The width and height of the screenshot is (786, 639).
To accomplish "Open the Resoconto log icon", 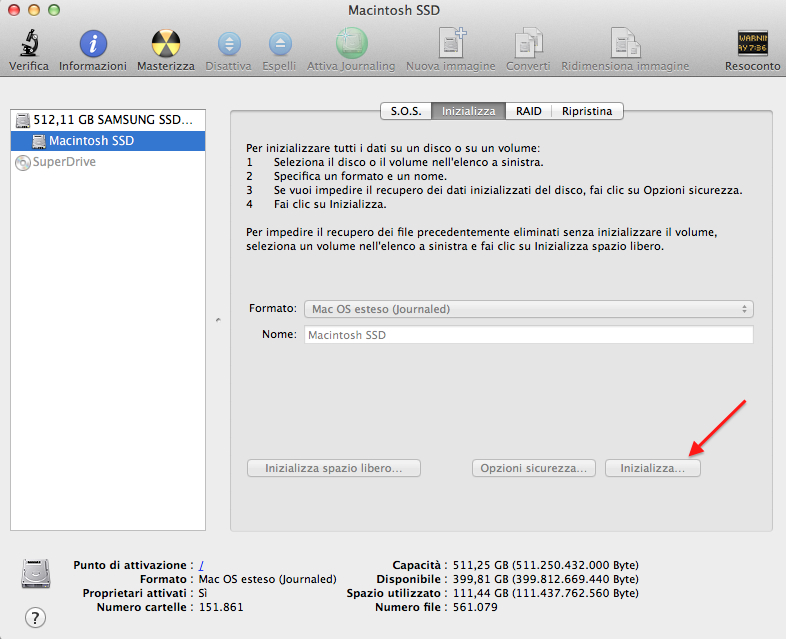I will [x=752, y=43].
